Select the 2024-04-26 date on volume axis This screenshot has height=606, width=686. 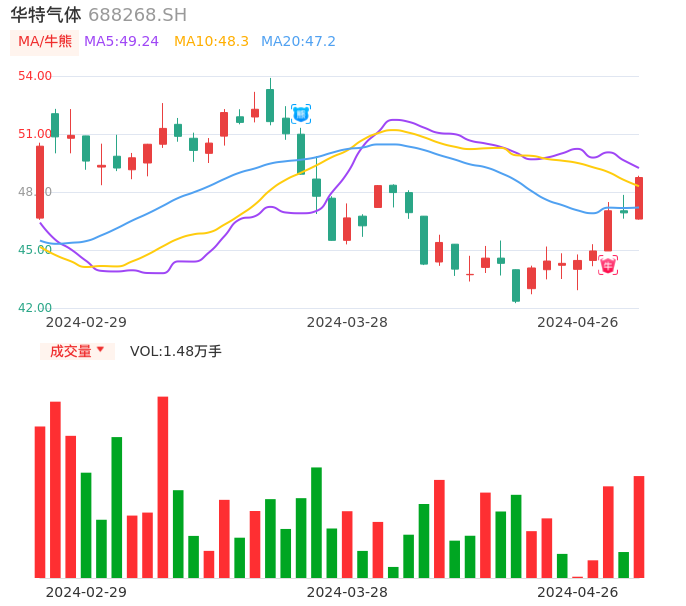(577, 592)
